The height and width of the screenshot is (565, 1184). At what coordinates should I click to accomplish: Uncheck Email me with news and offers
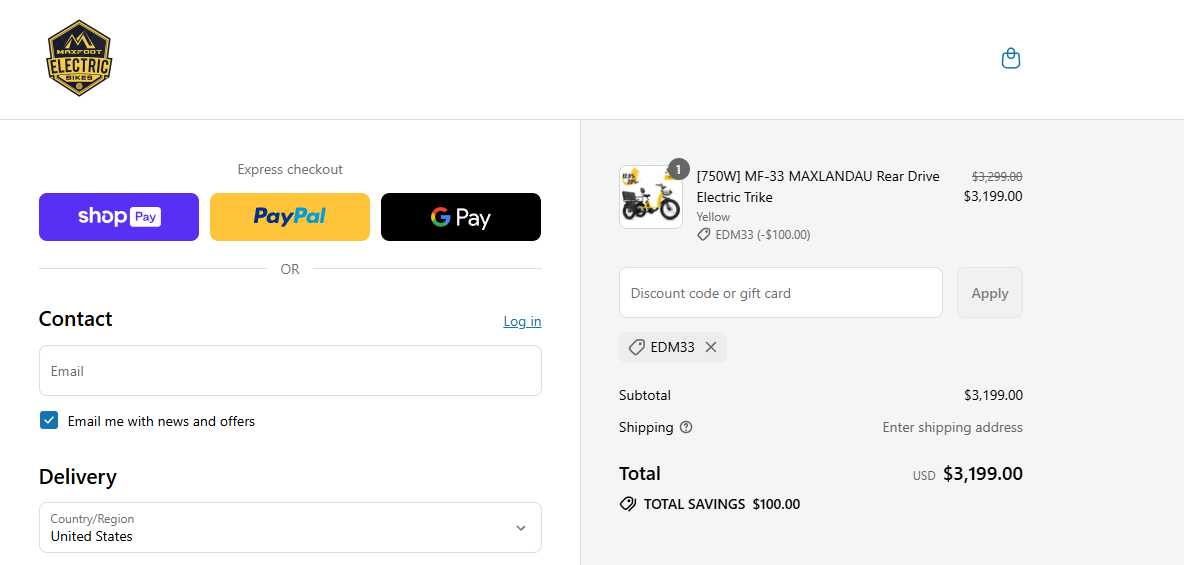[x=49, y=421]
